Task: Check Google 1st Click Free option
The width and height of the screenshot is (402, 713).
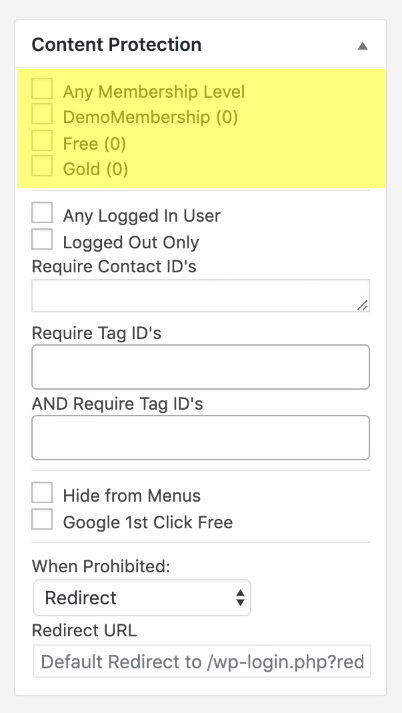Action: point(42,519)
